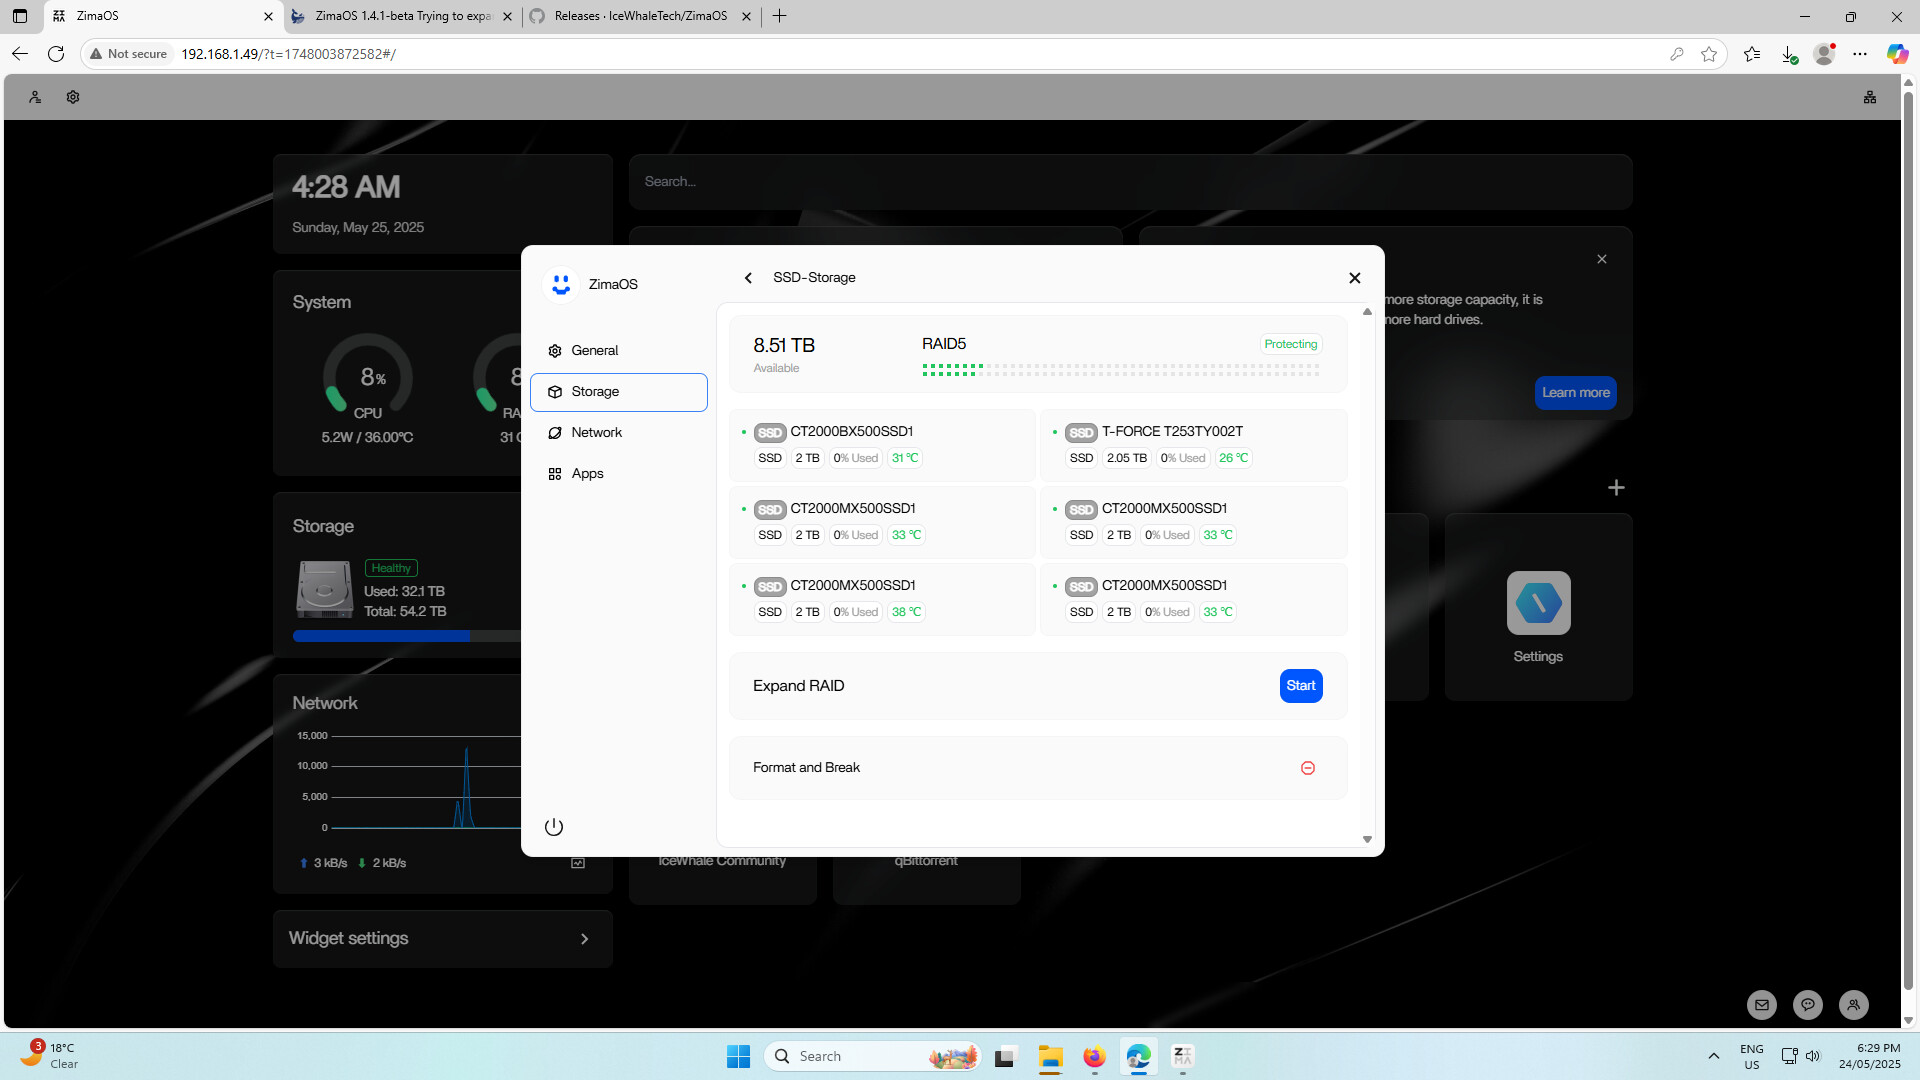
Task: Click the CPU usage gauge
Action: click(367, 377)
